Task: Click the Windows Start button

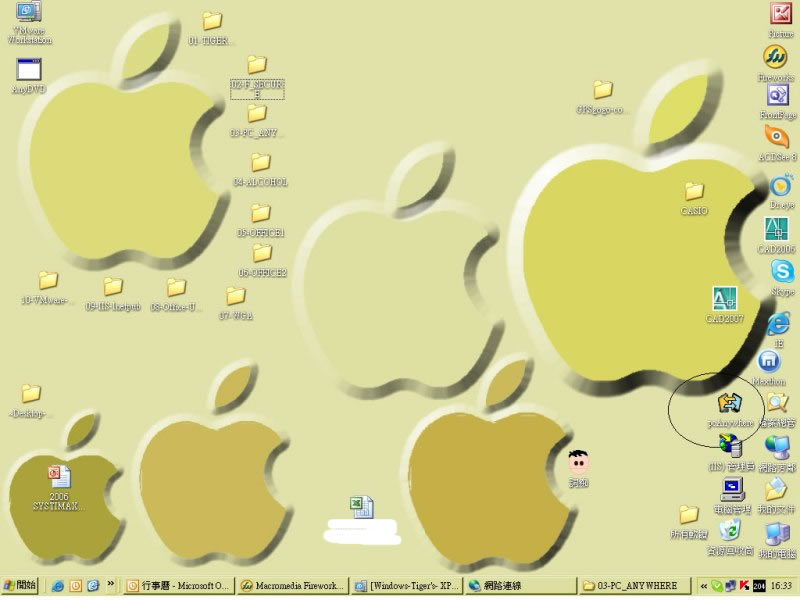Action: click(x=20, y=585)
